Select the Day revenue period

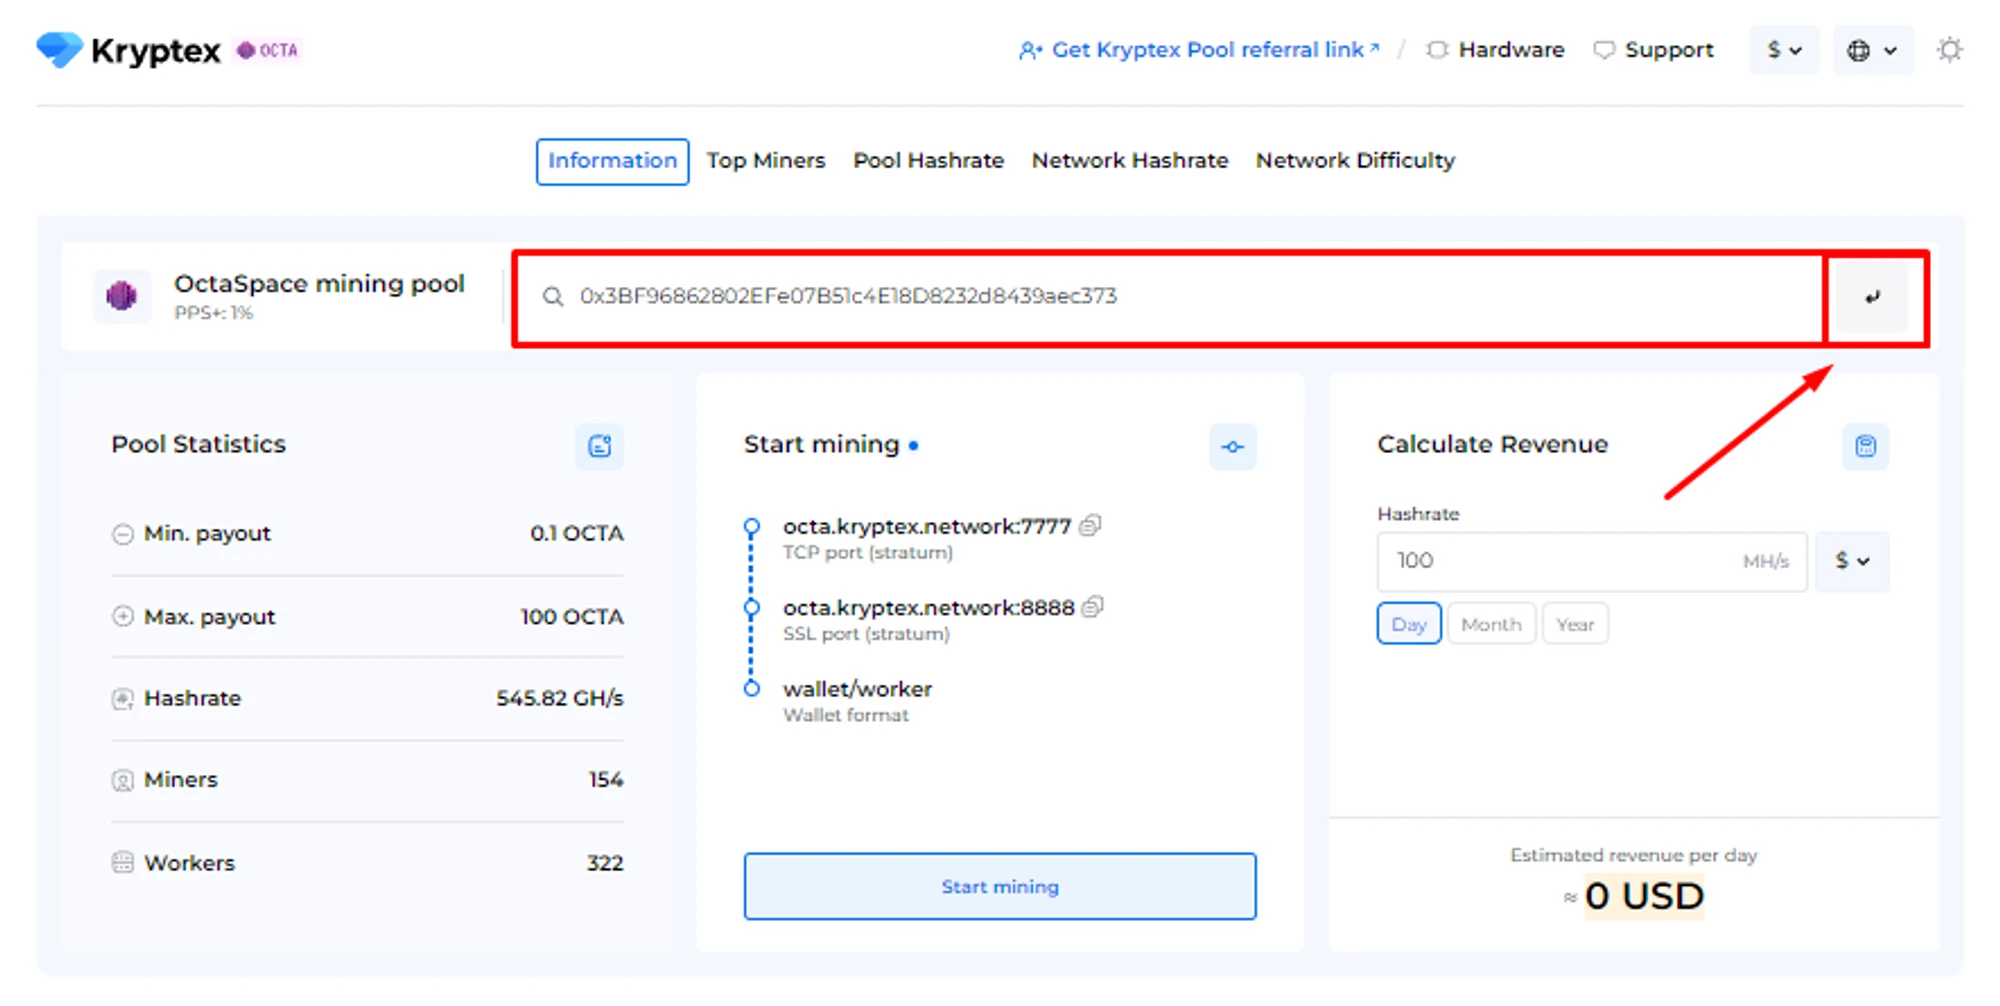click(x=1408, y=624)
